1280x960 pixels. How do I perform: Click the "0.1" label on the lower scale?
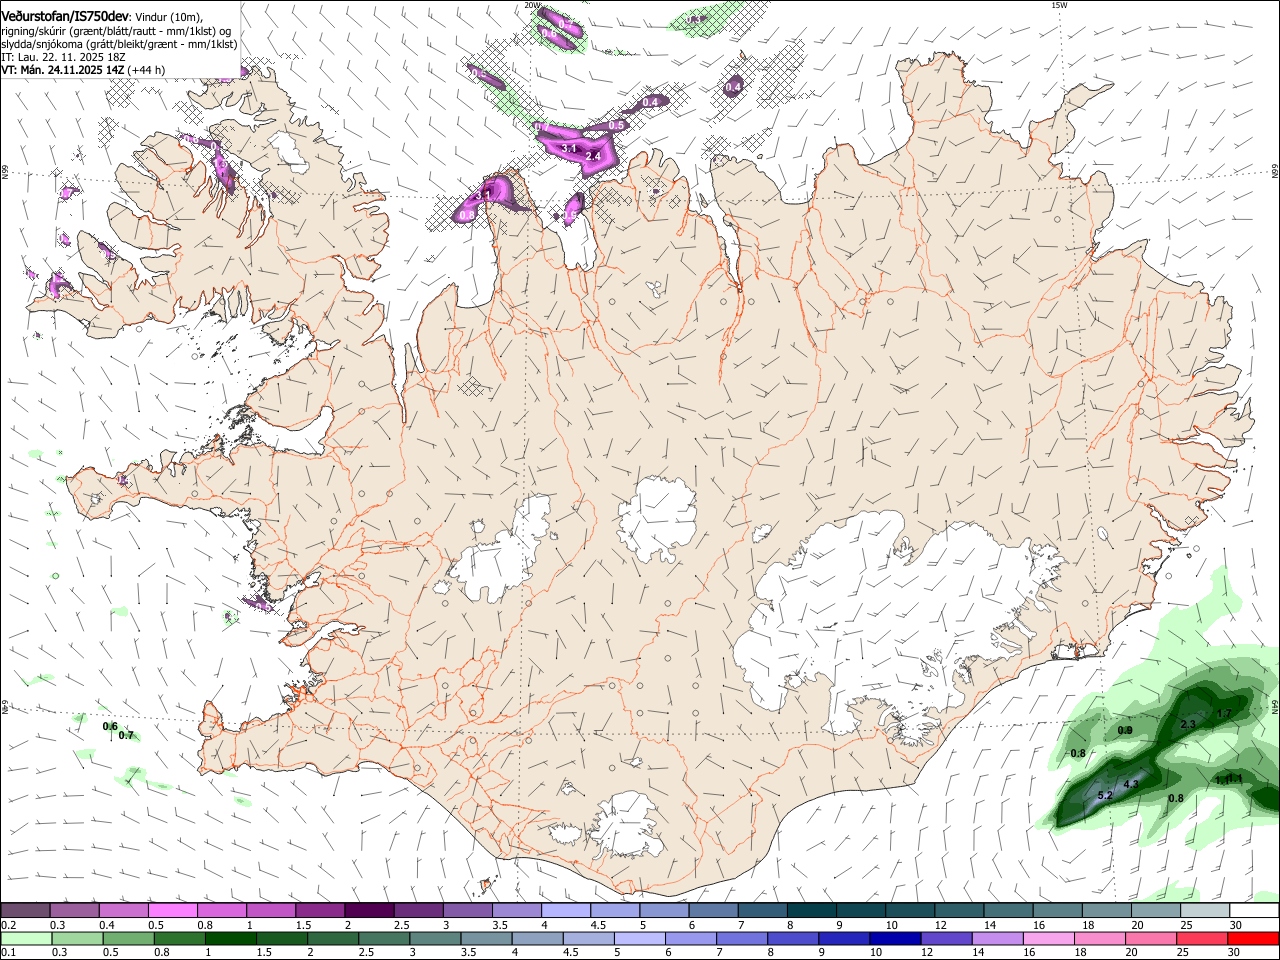[x=8, y=953]
